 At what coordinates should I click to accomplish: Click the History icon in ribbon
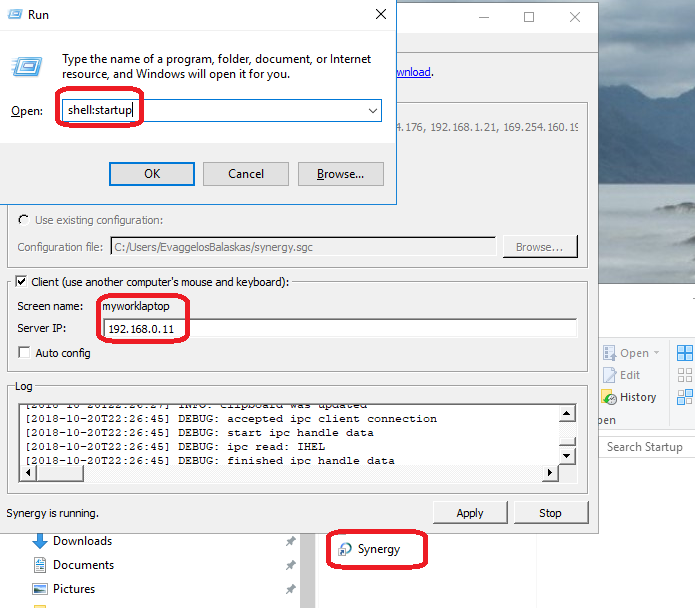610,397
